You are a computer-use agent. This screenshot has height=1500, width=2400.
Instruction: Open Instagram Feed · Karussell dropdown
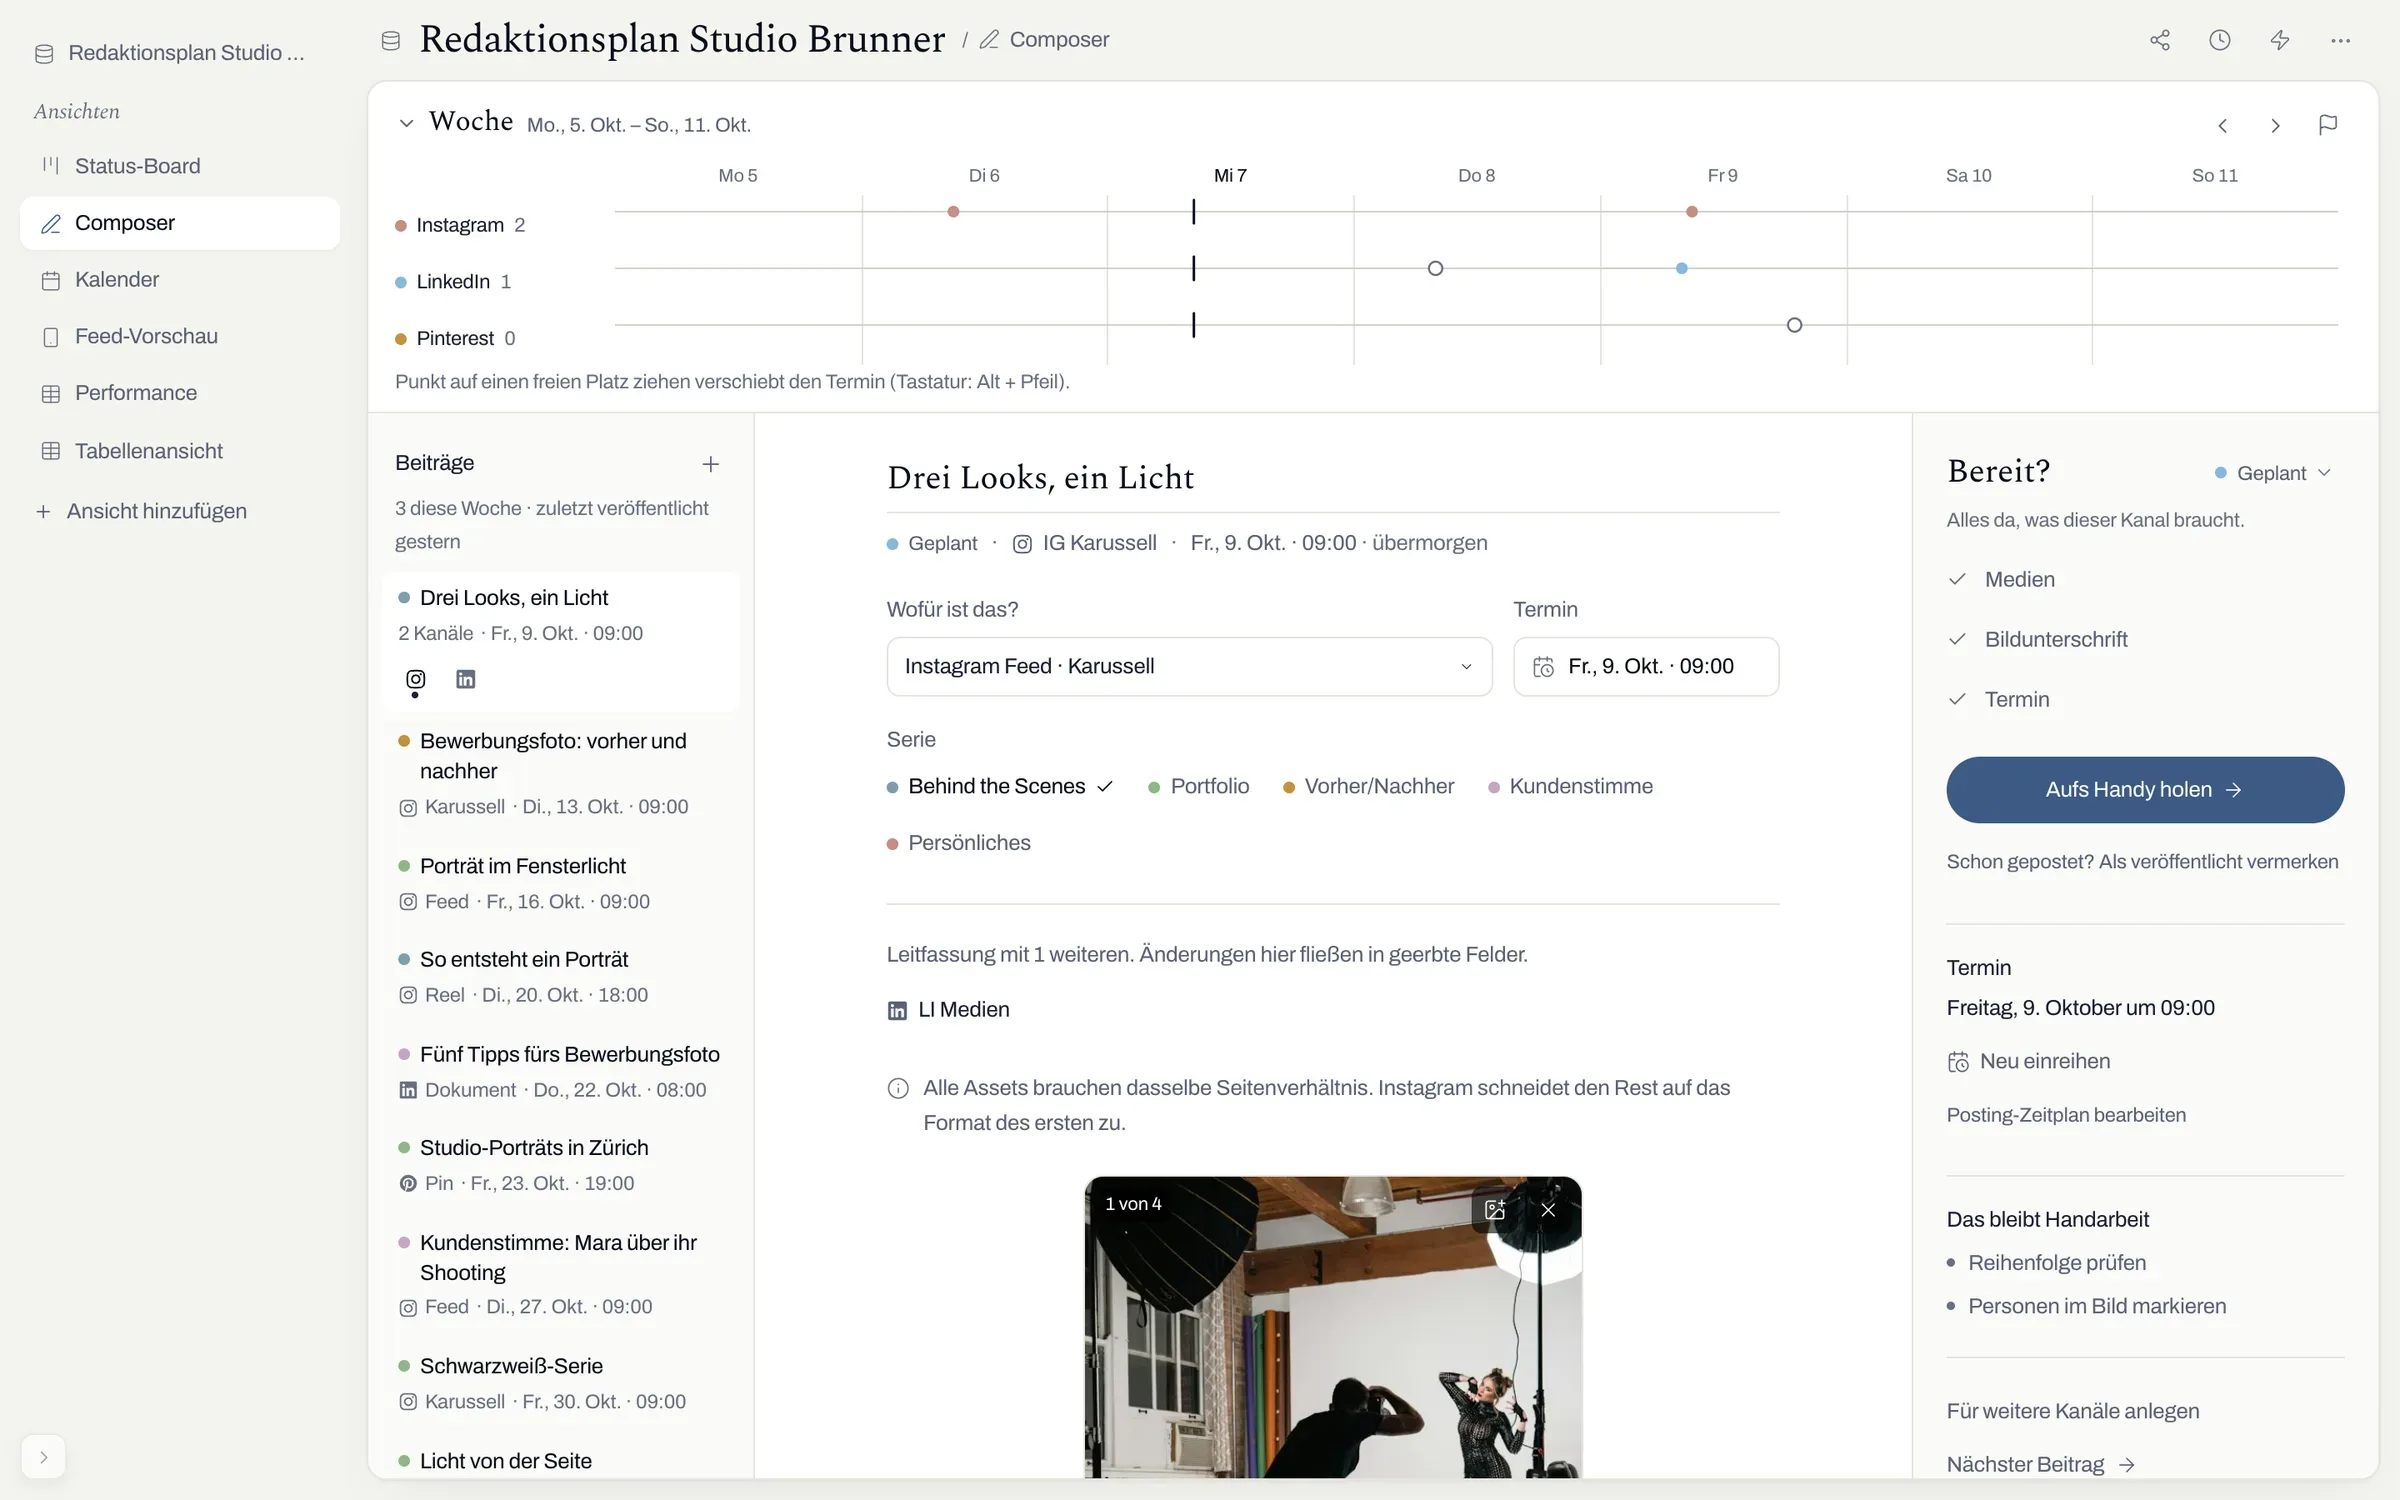coord(1189,667)
